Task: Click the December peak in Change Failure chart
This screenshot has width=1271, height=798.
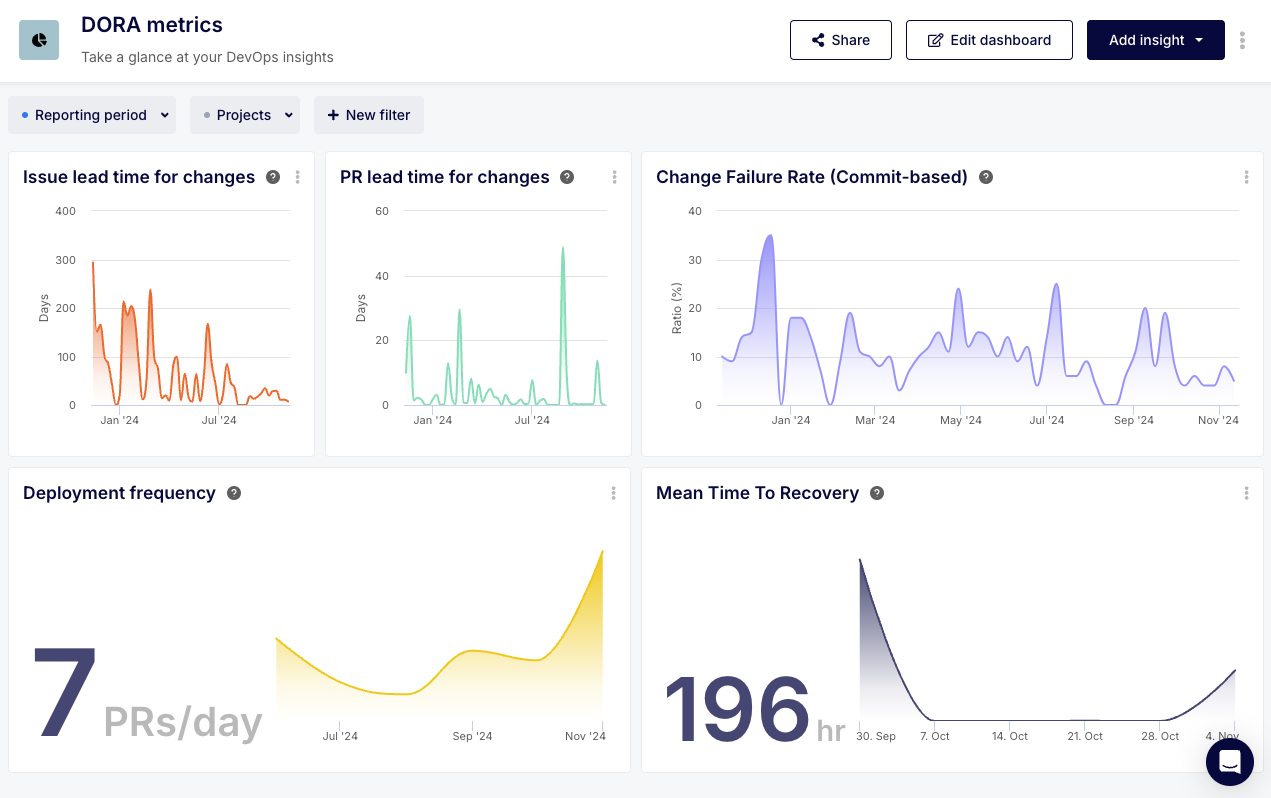Action: pos(769,237)
